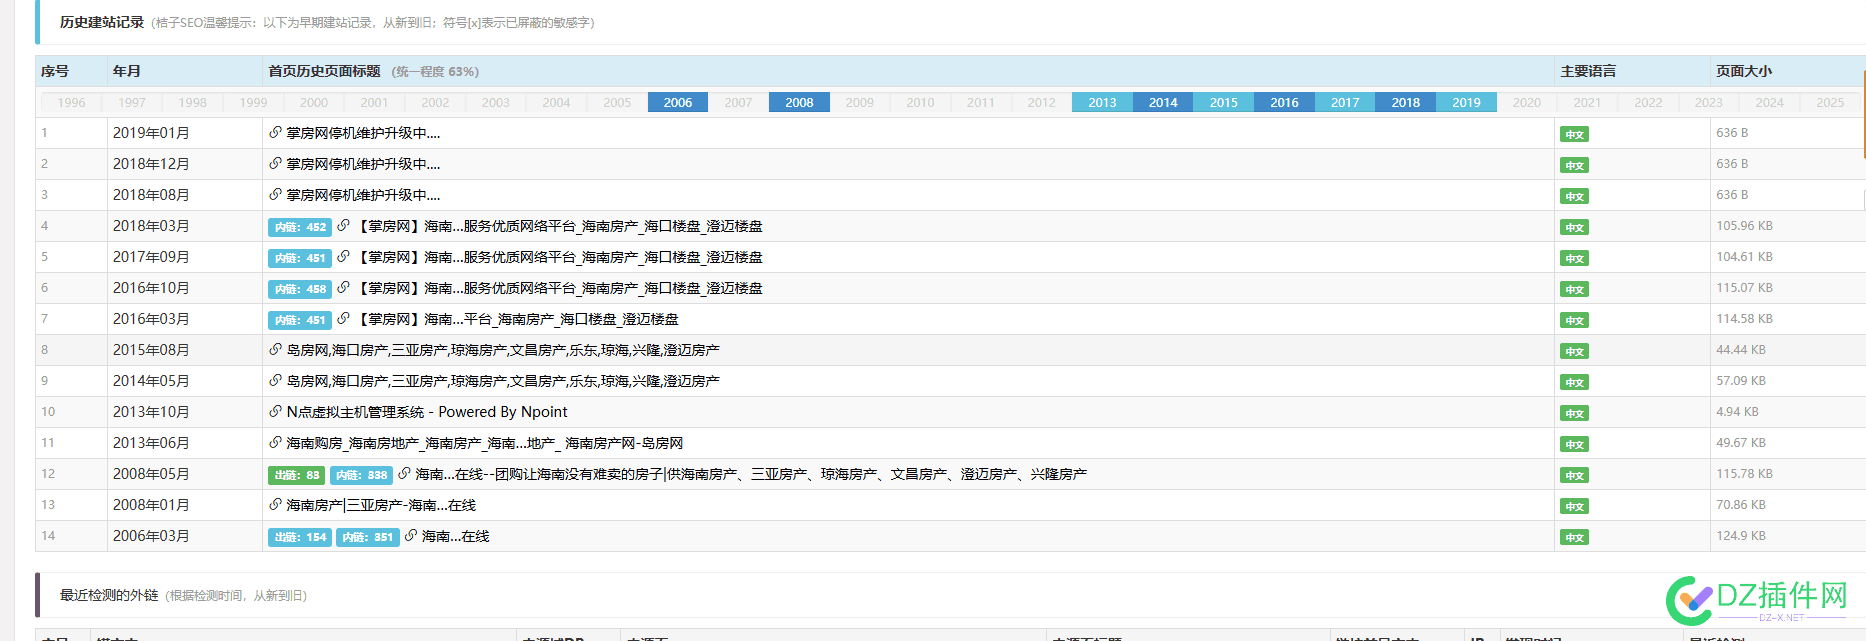Select year 2017 in timeline bar
This screenshot has height=641, width=1866.
pyautogui.click(x=1345, y=102)
